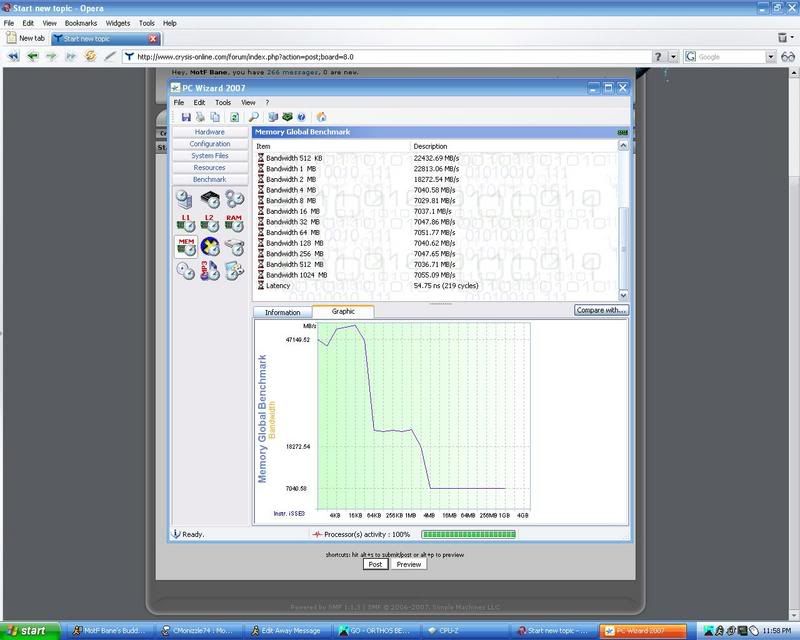Select the Latency row
800x640 pixels.
pos(436,285)
